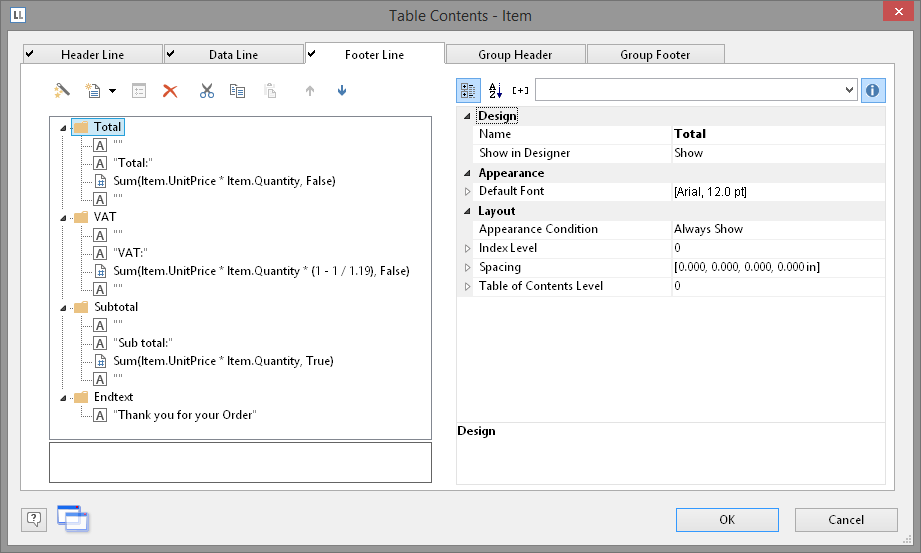The image size is (921, 553).
Task: Move selected item down with blue arrow
Action: click(x=342, y=91)
